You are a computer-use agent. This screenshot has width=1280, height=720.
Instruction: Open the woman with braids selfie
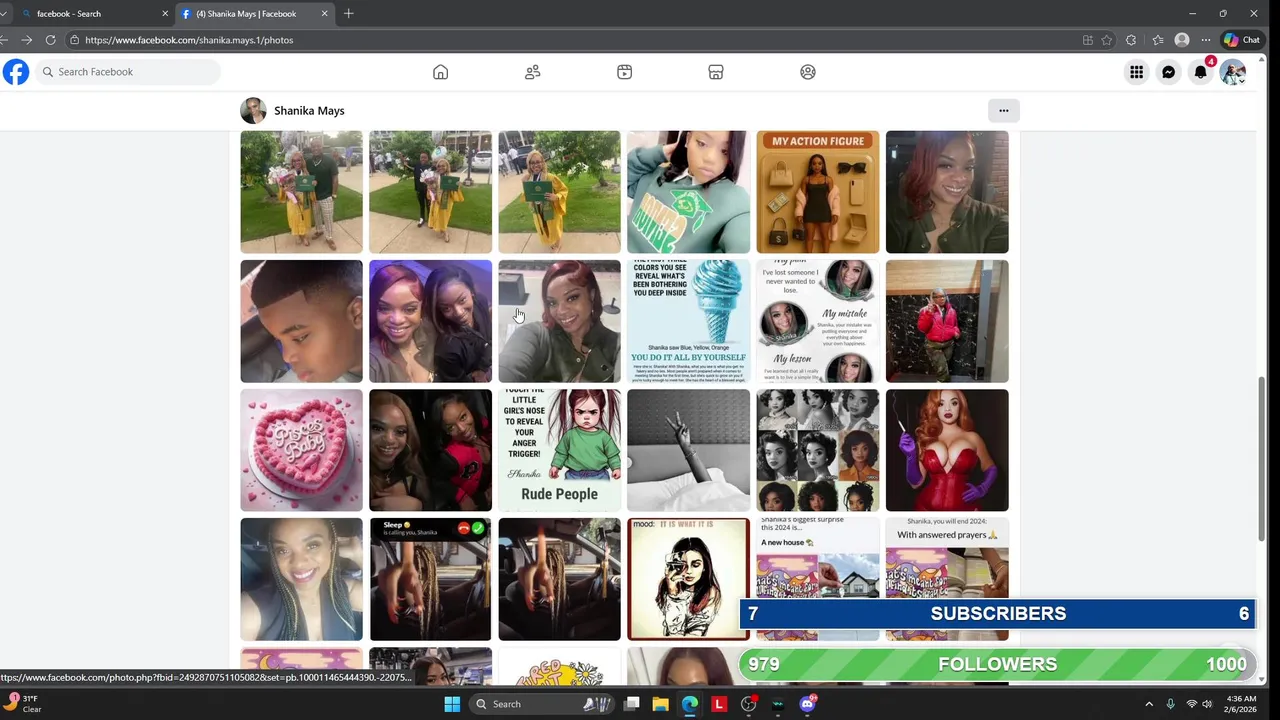[301, 579]
